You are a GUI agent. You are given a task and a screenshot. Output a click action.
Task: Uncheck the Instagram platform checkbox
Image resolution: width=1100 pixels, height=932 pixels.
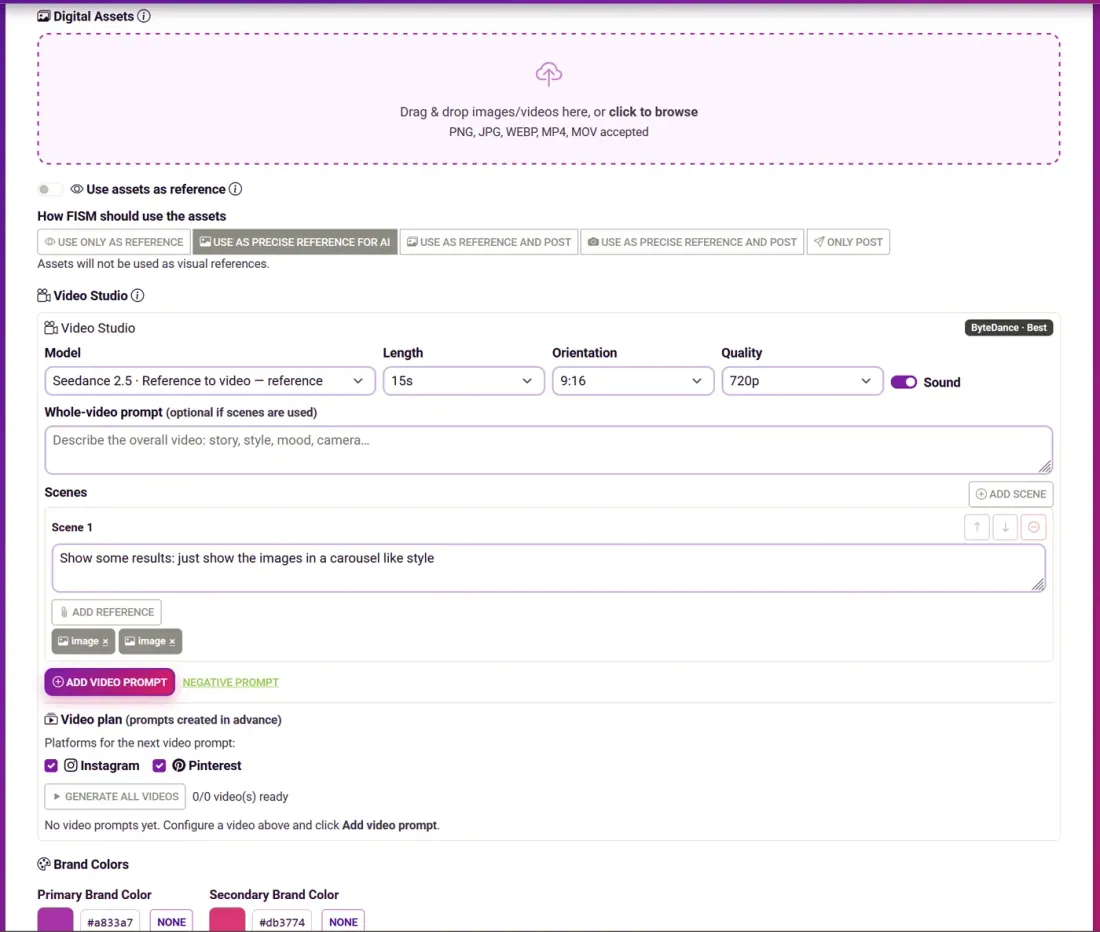51,765
